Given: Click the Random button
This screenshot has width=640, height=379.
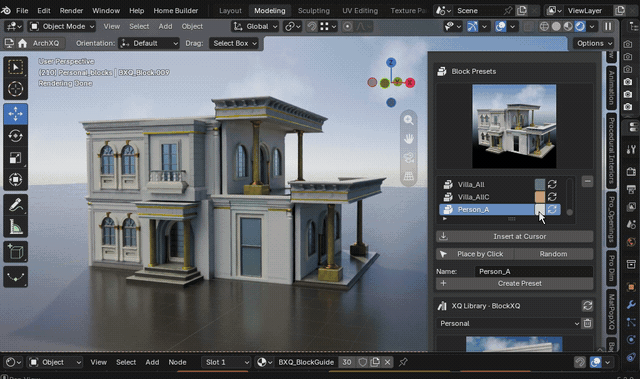Looking at the screenshot, I should (x=553, y=254).
